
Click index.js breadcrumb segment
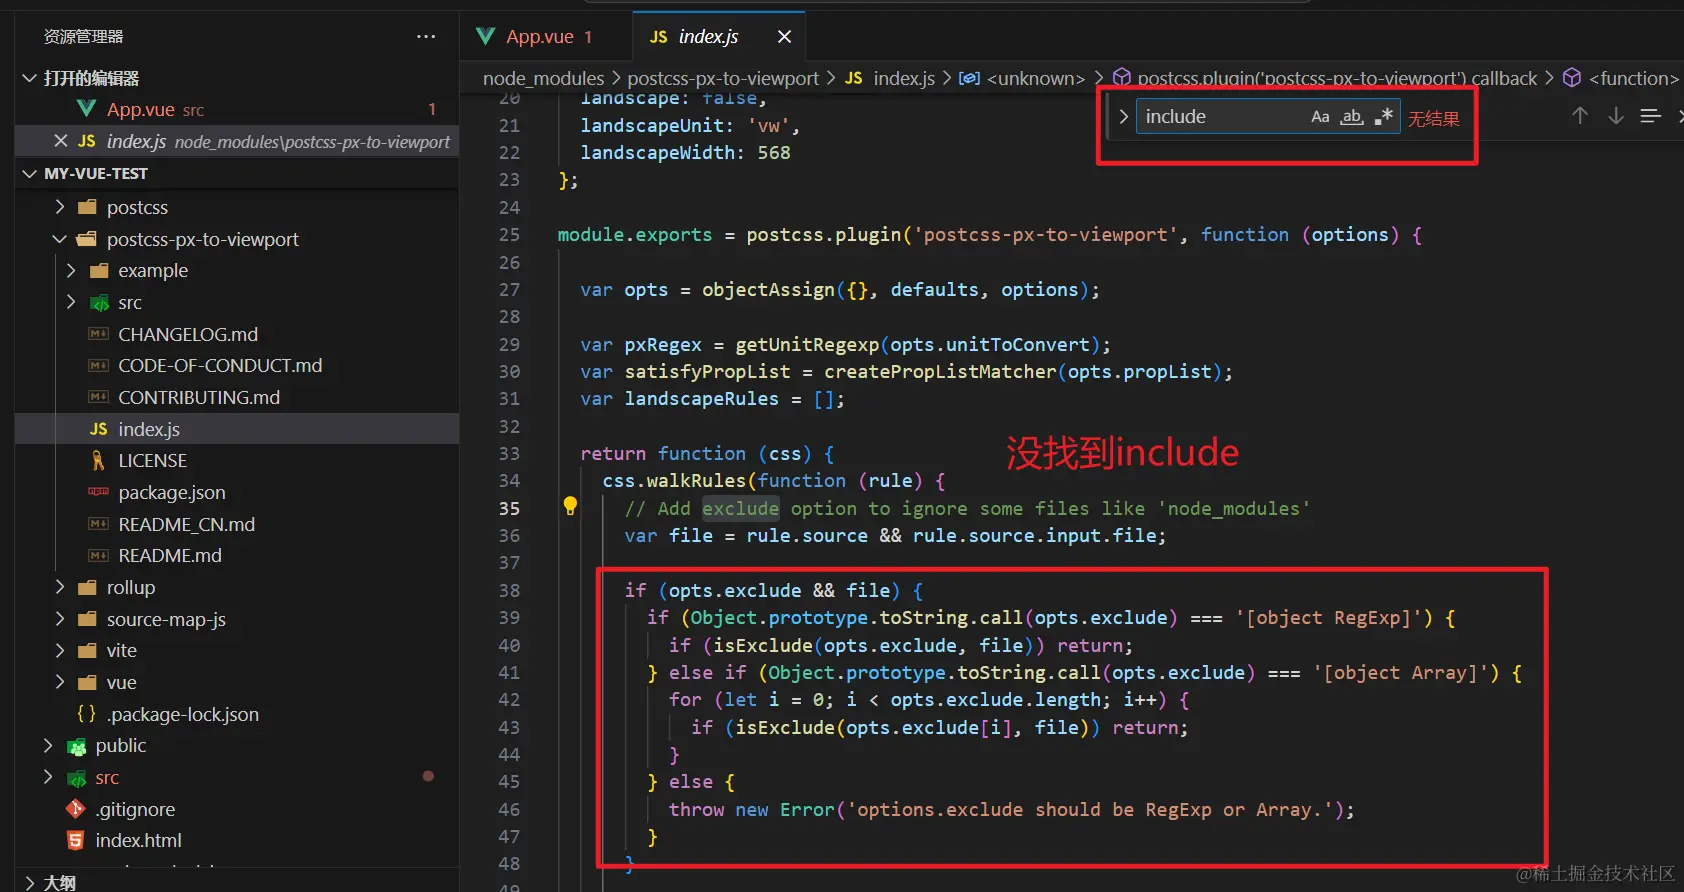click(904, 78)
